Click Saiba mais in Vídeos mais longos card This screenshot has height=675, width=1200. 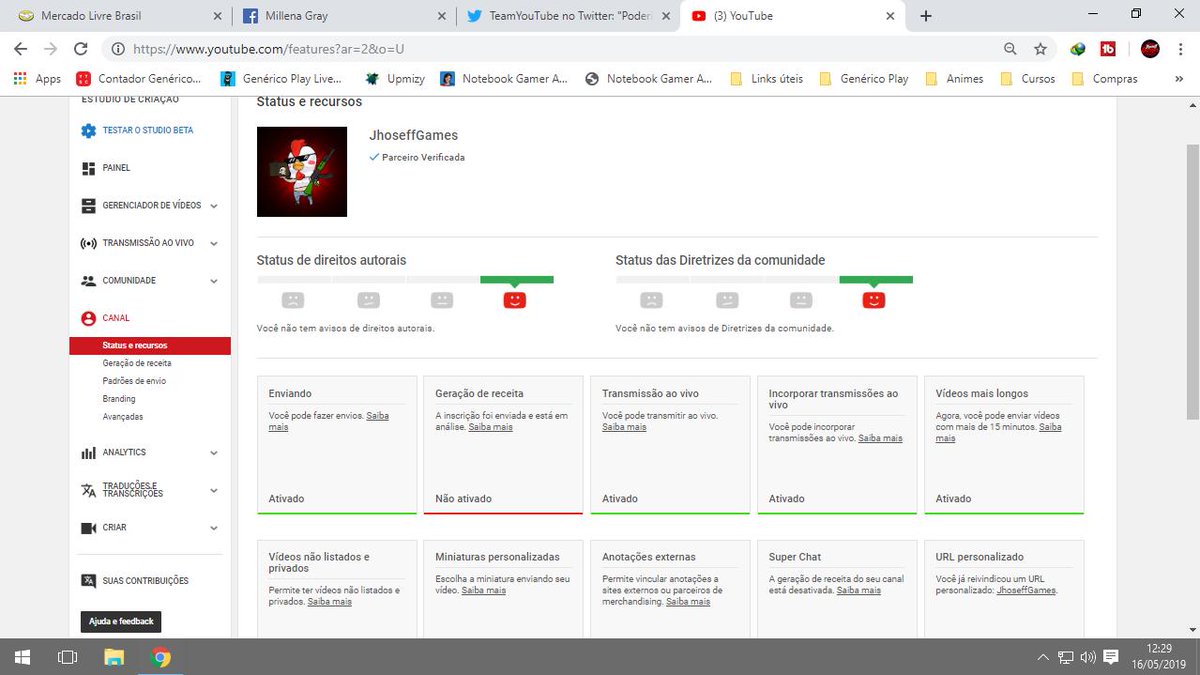(1050, 427)
